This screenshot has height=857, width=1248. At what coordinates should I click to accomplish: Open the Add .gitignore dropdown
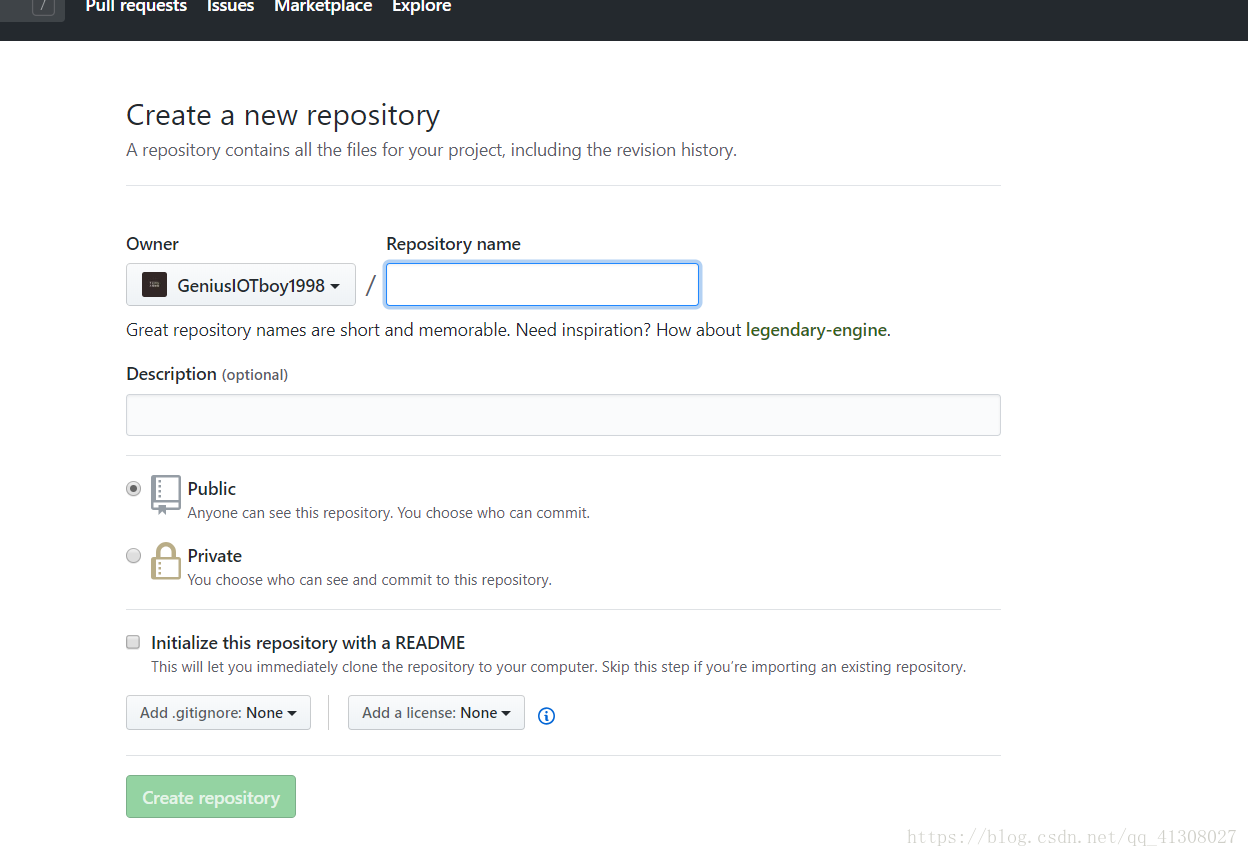pos(218,713)
